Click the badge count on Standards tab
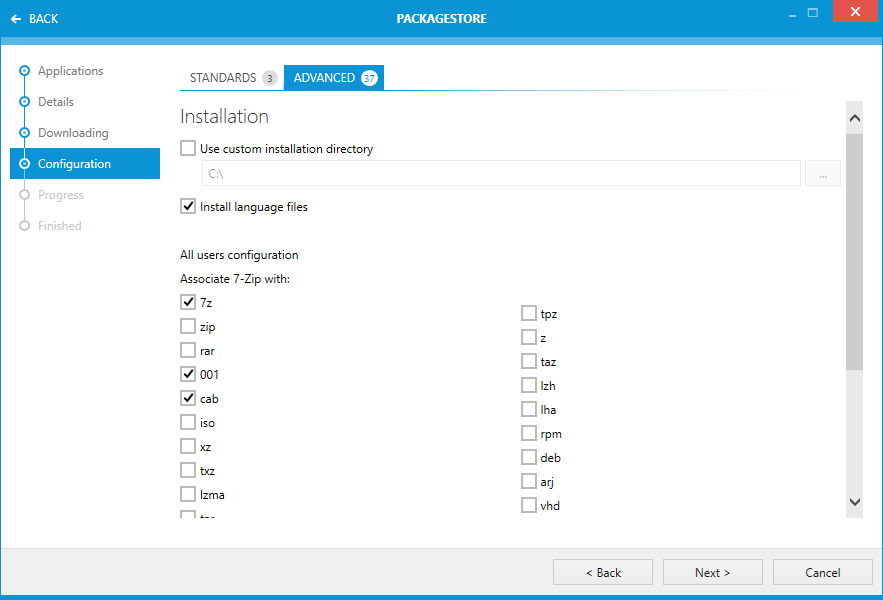This screenshot has width=883, height=600. click(270, 78)
